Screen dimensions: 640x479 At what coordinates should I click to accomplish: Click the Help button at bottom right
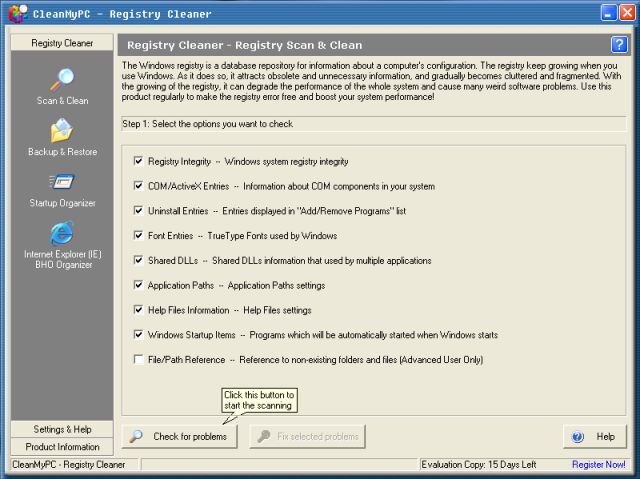[595, 437]
